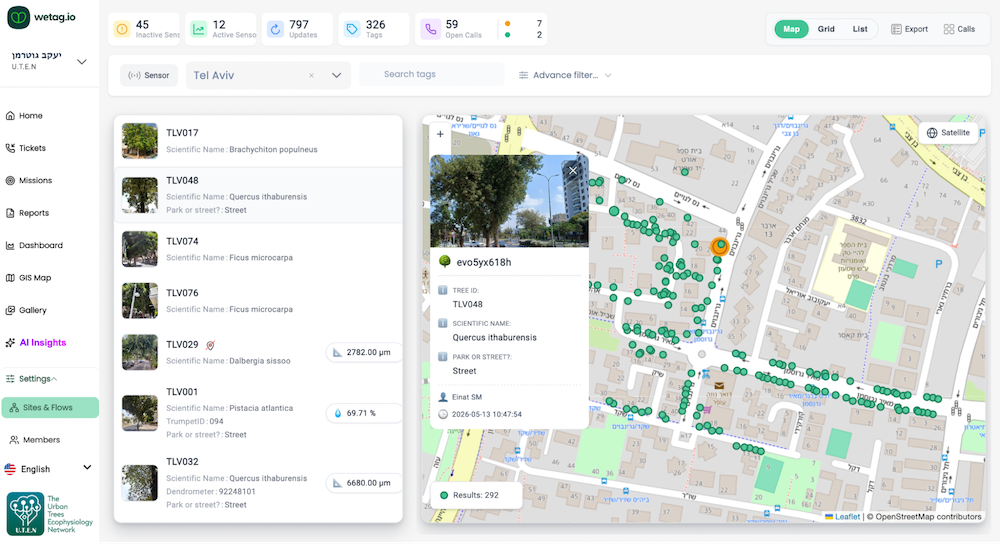Click the 69.71 % moisture reading
This screenshot has height=544, width=1000.
pos(363,413)
